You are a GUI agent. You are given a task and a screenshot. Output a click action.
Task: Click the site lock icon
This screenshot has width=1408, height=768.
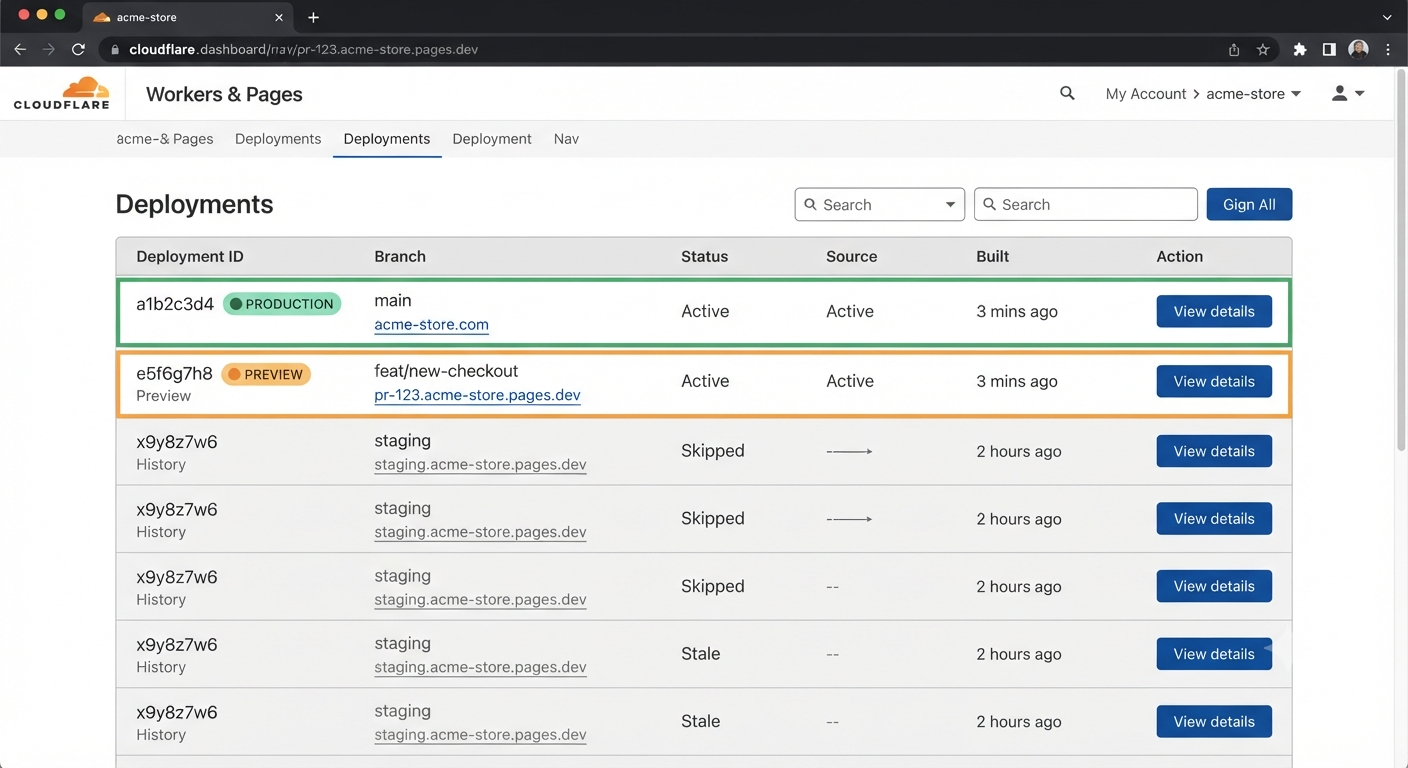[115, 49]
